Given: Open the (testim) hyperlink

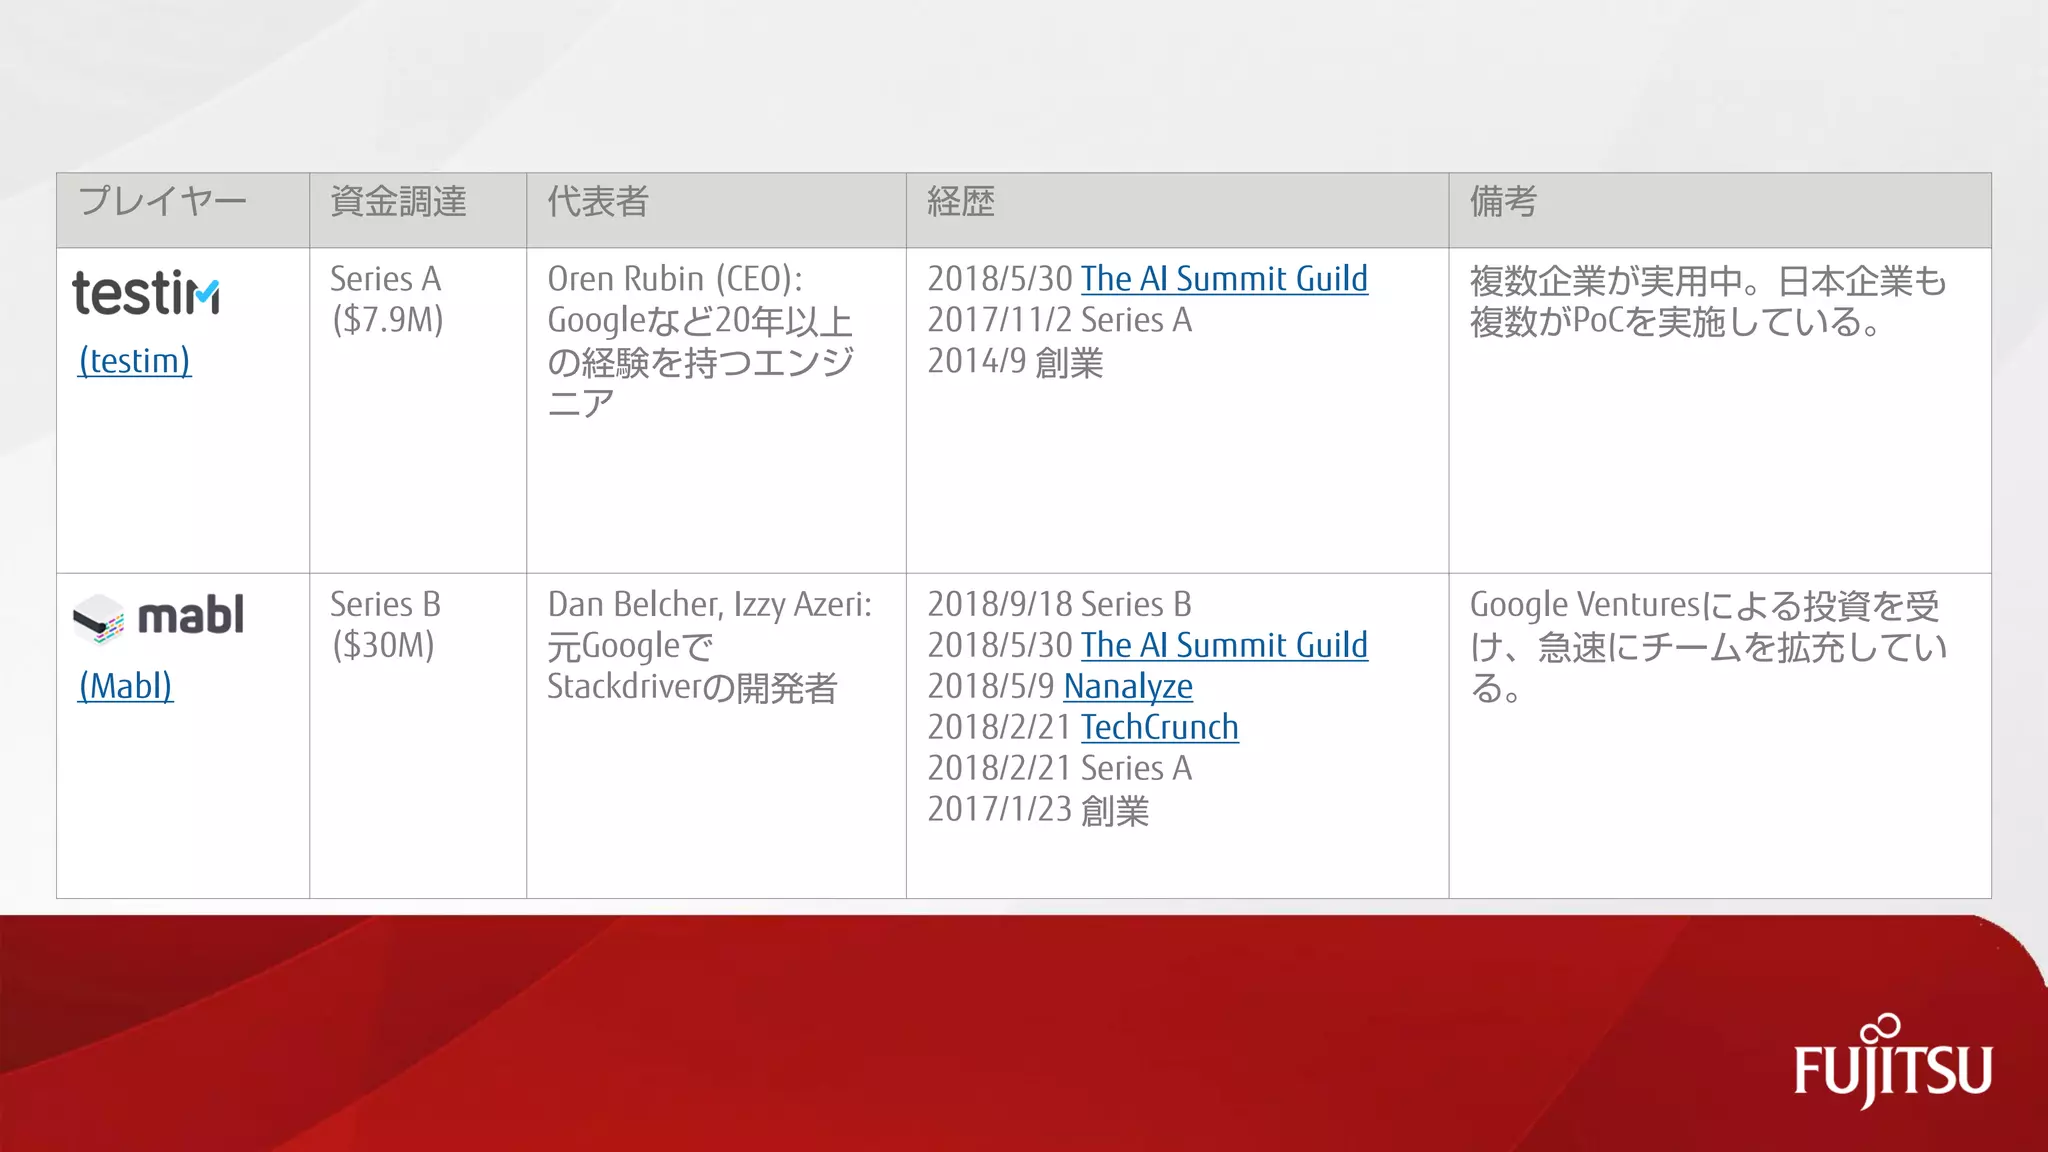Looking at the screenshot, I should (x=134, y=361).
